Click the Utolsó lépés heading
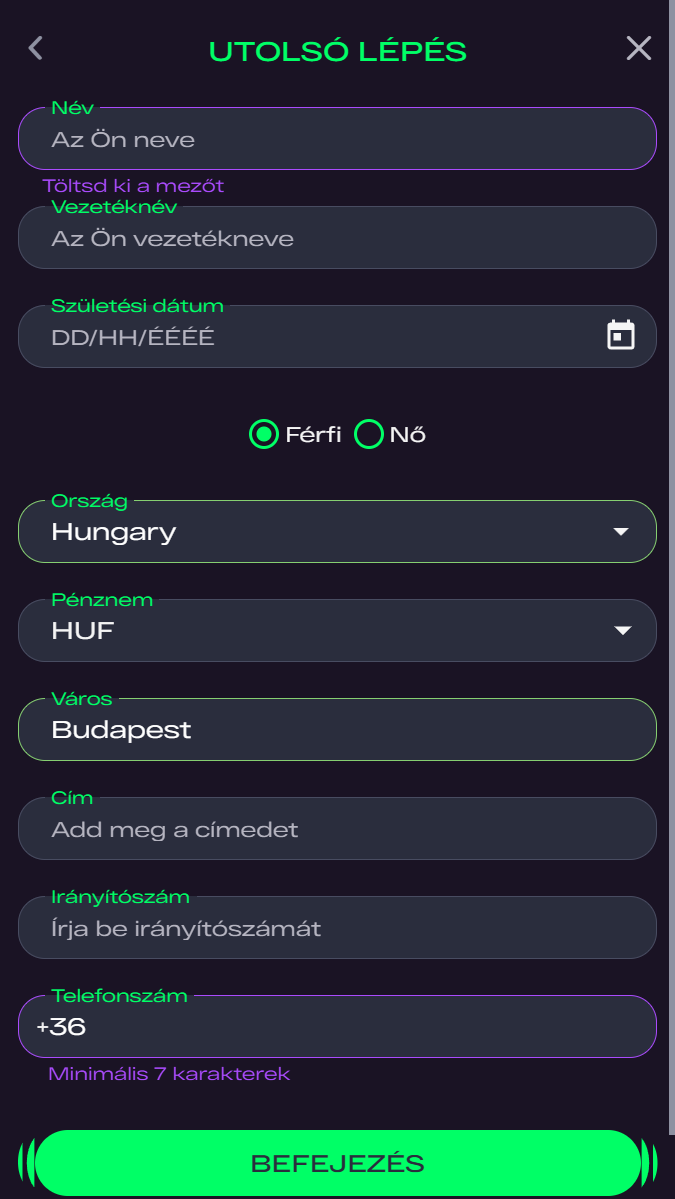This screenshot has width=675, height=1199. click(337, 51)
